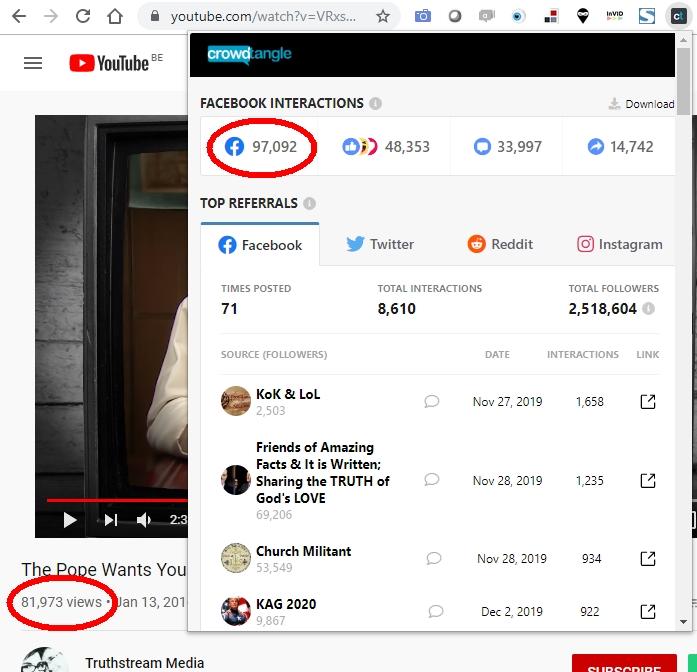This screenshot has width=697, height=672.
Task: Click the comments count 33,997
Action: [508, 146]
